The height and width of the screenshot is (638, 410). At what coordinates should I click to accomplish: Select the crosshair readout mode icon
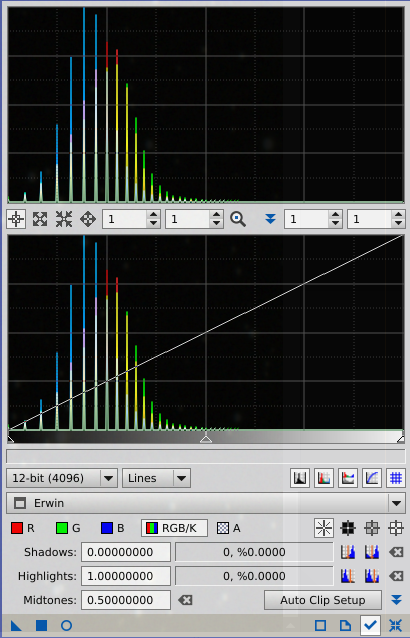pyautogui.click(x=16, y=219)
